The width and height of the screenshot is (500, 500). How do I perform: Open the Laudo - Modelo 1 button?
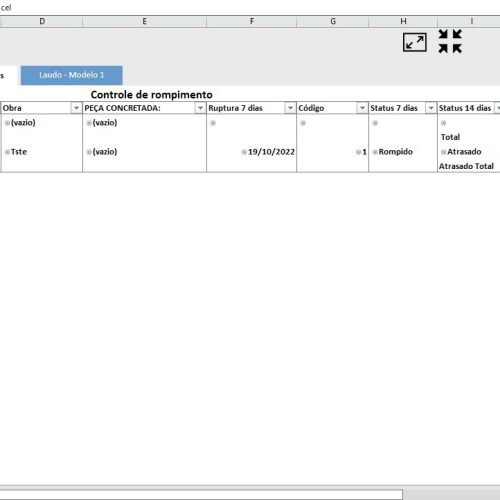point(72,75)
